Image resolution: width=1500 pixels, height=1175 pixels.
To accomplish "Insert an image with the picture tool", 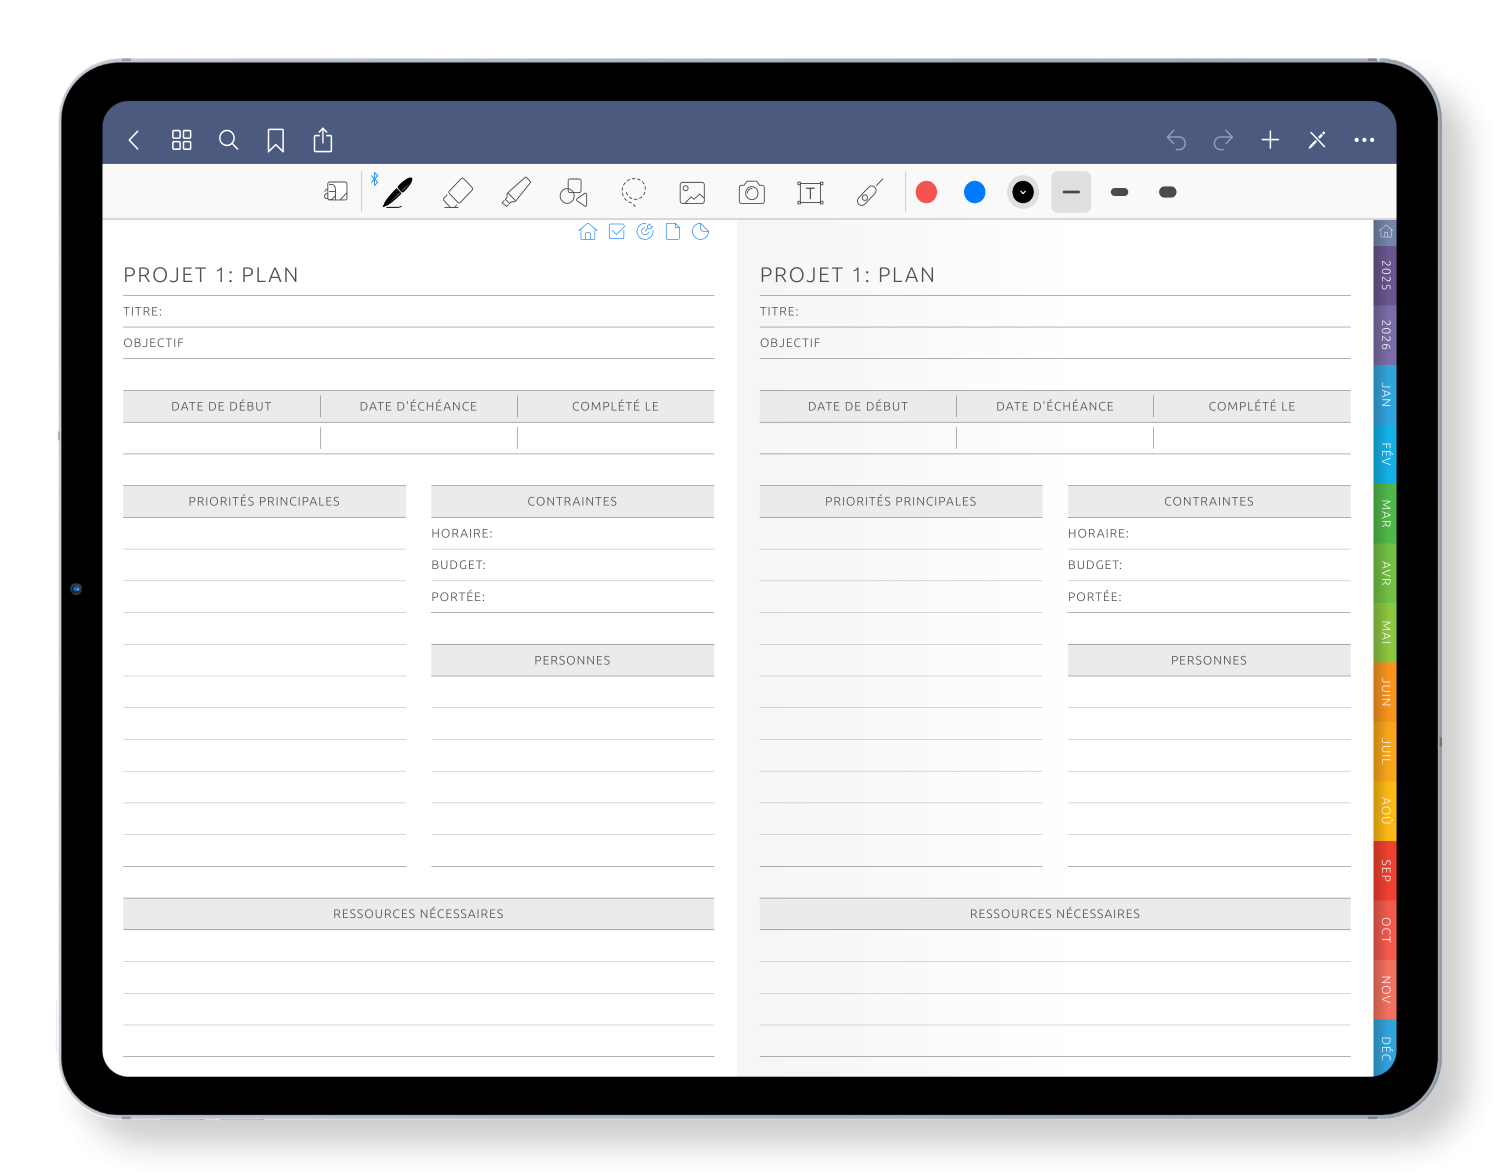I will pos(692,192).
